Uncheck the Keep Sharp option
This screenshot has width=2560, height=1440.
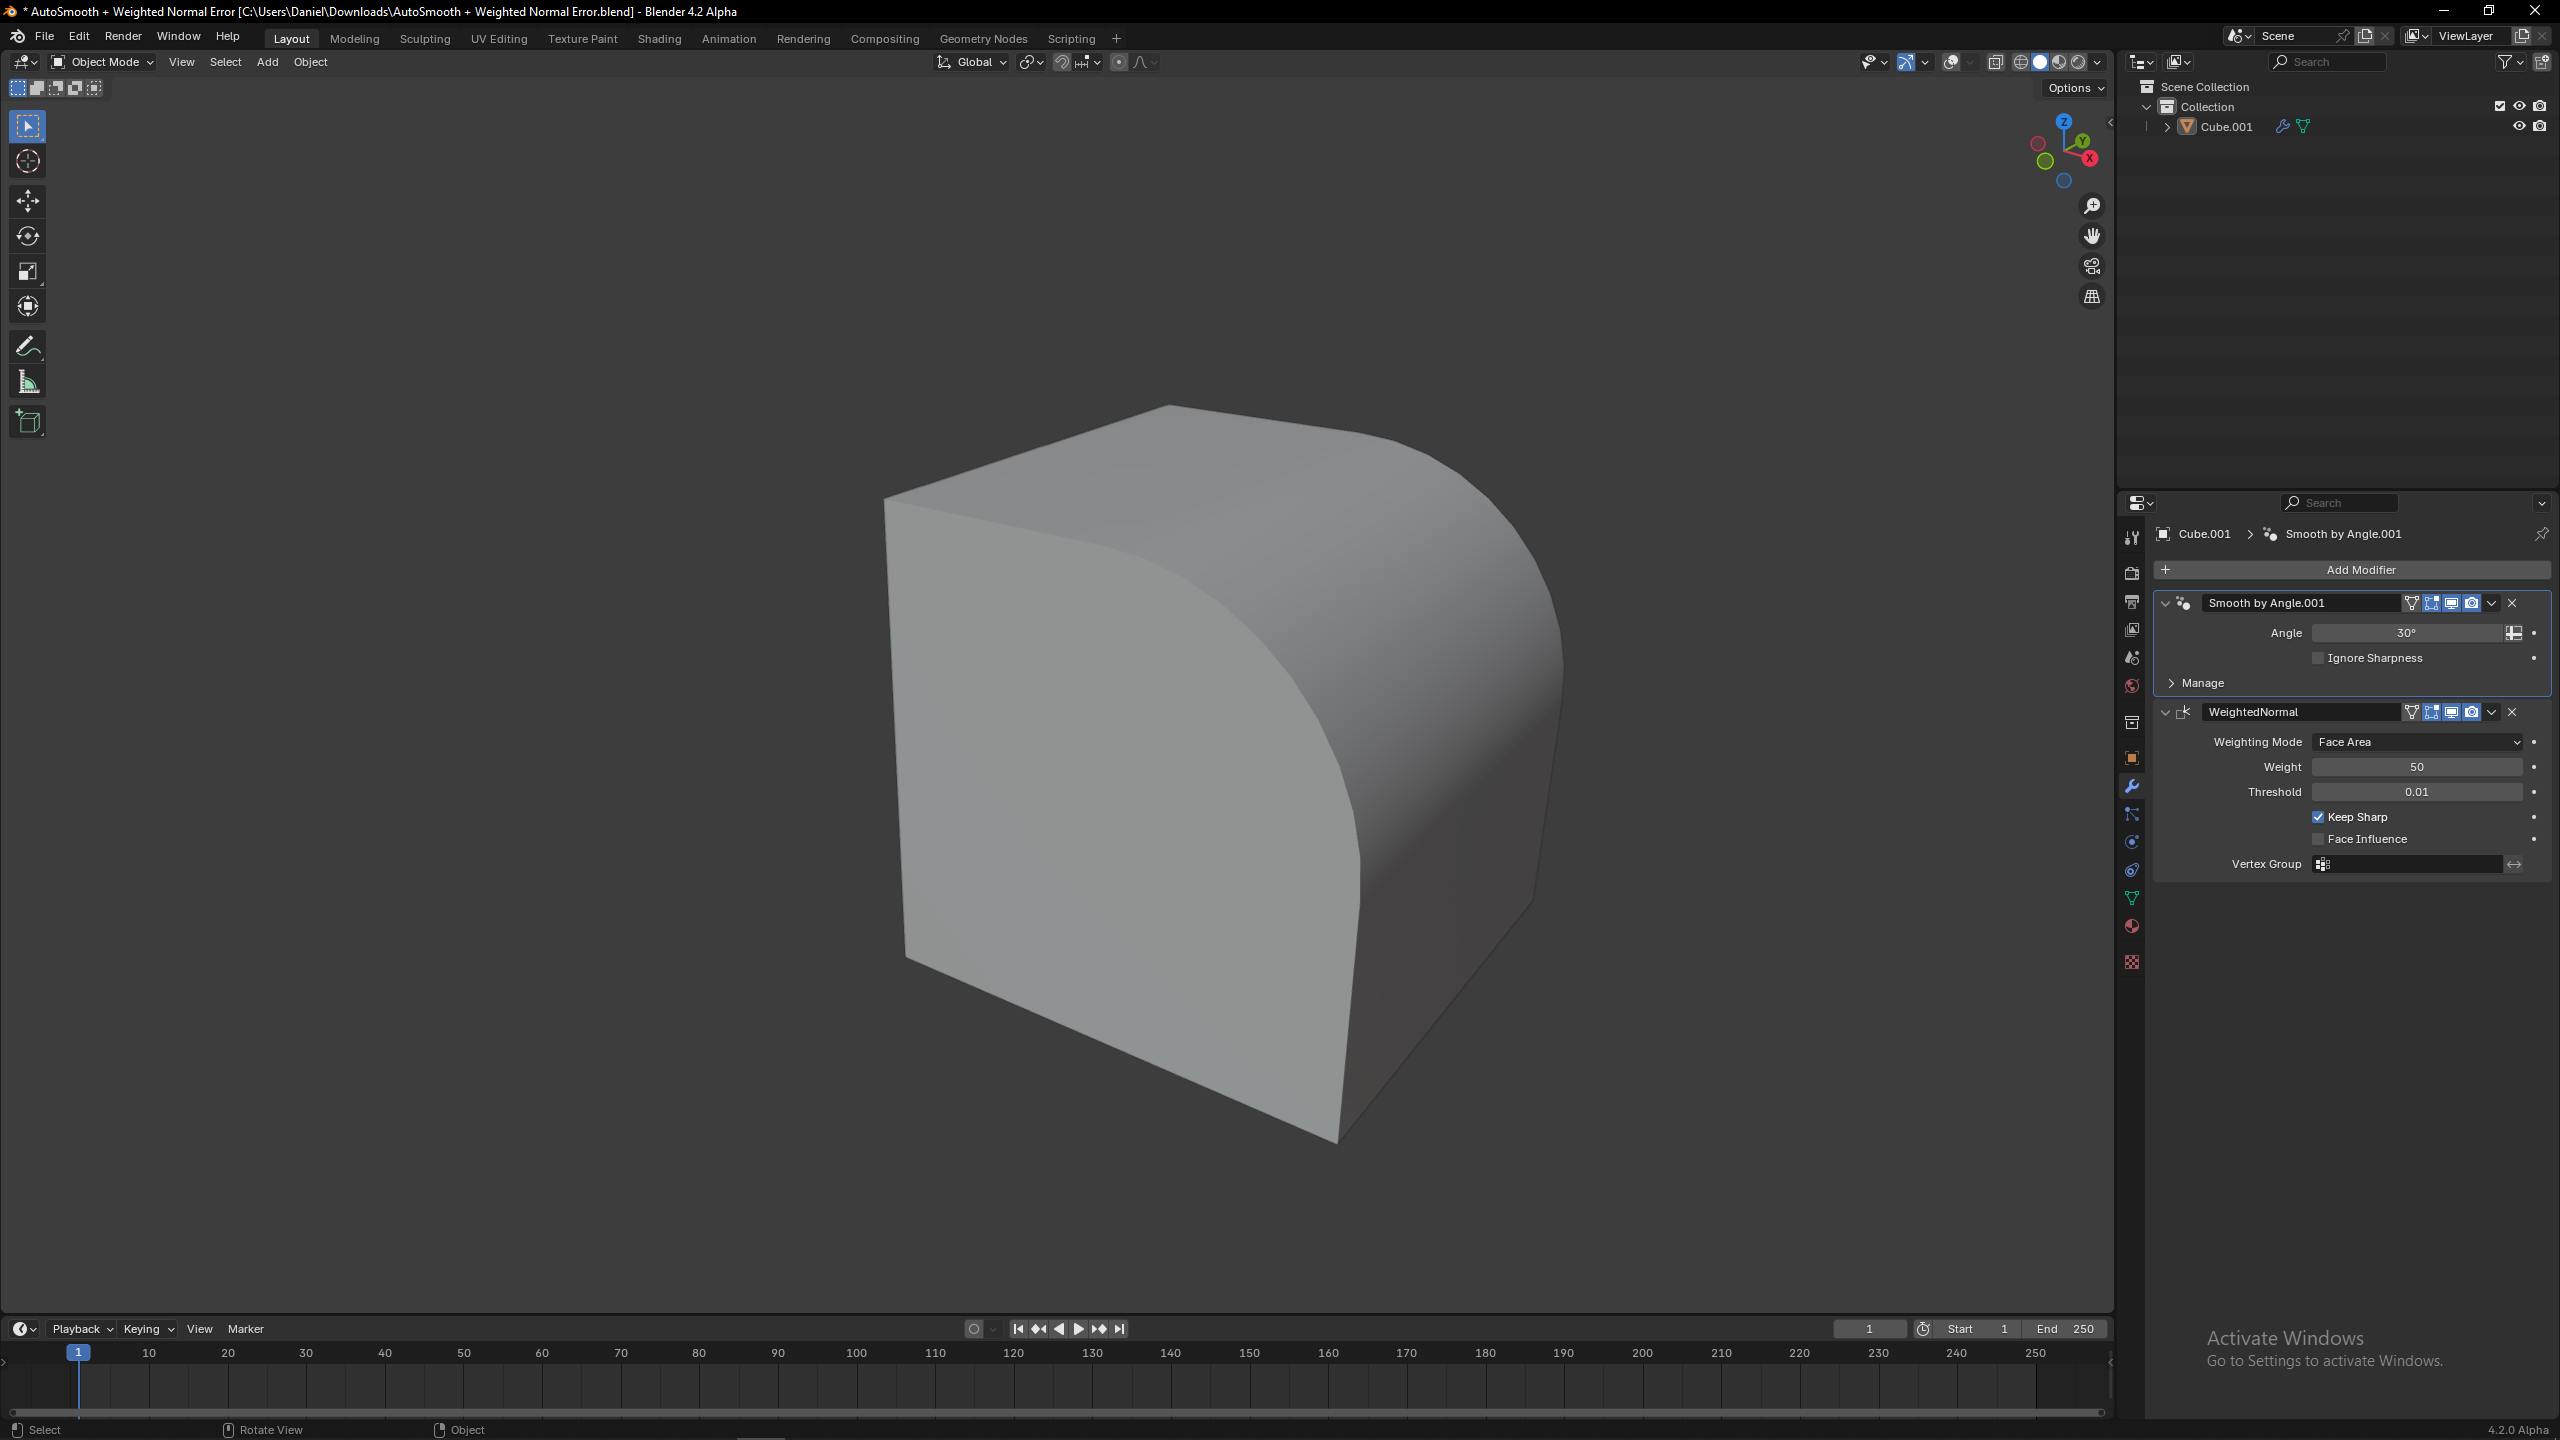pyautogui.click(x=2317, y=817)
